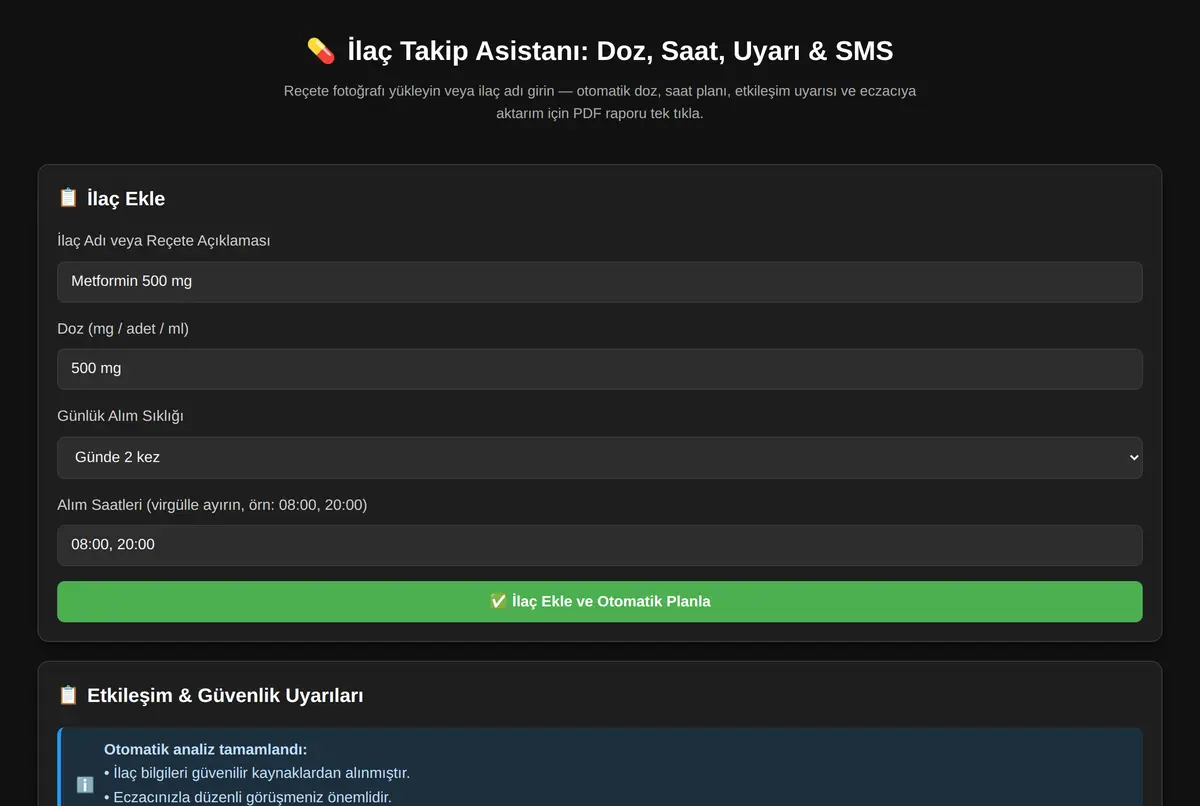Viewport: 1200px width, 806px height.
Task: Click the label Günlük Alım Sıklığı
Action: pyautogui.click(x=120, y=416)
